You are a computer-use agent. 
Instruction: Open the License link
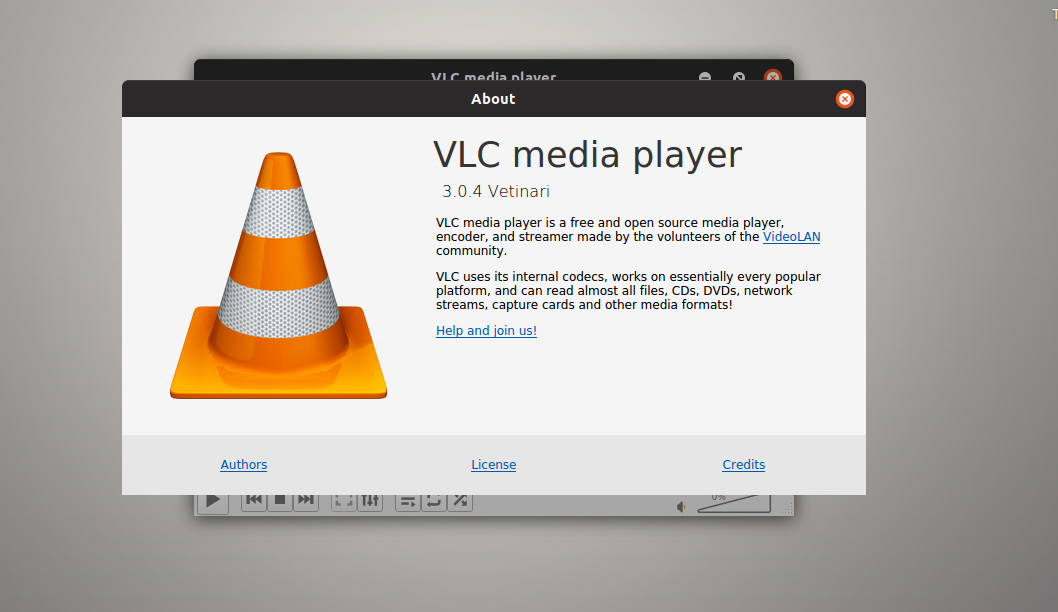click(x=493, y=464)
